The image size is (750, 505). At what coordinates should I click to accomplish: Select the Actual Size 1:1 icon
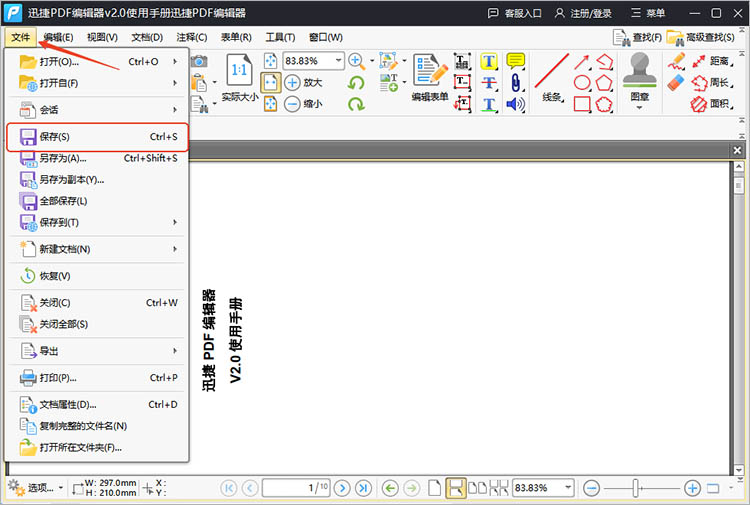pyautogui.click(x=239, y=70)
